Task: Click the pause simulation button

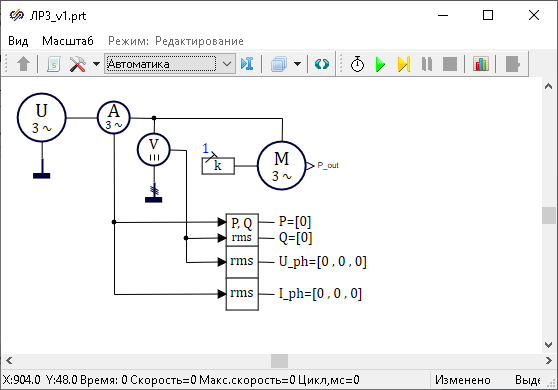Action: pos(427,64)
